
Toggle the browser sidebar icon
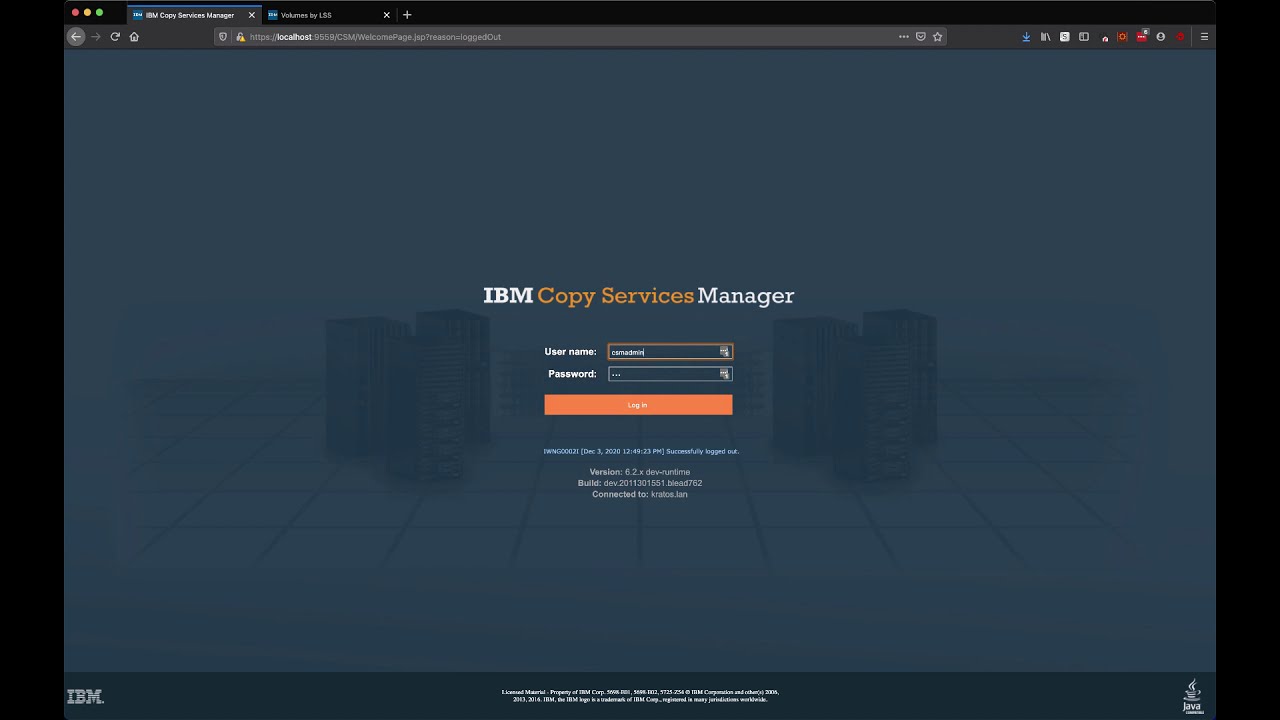[1084, 36]
